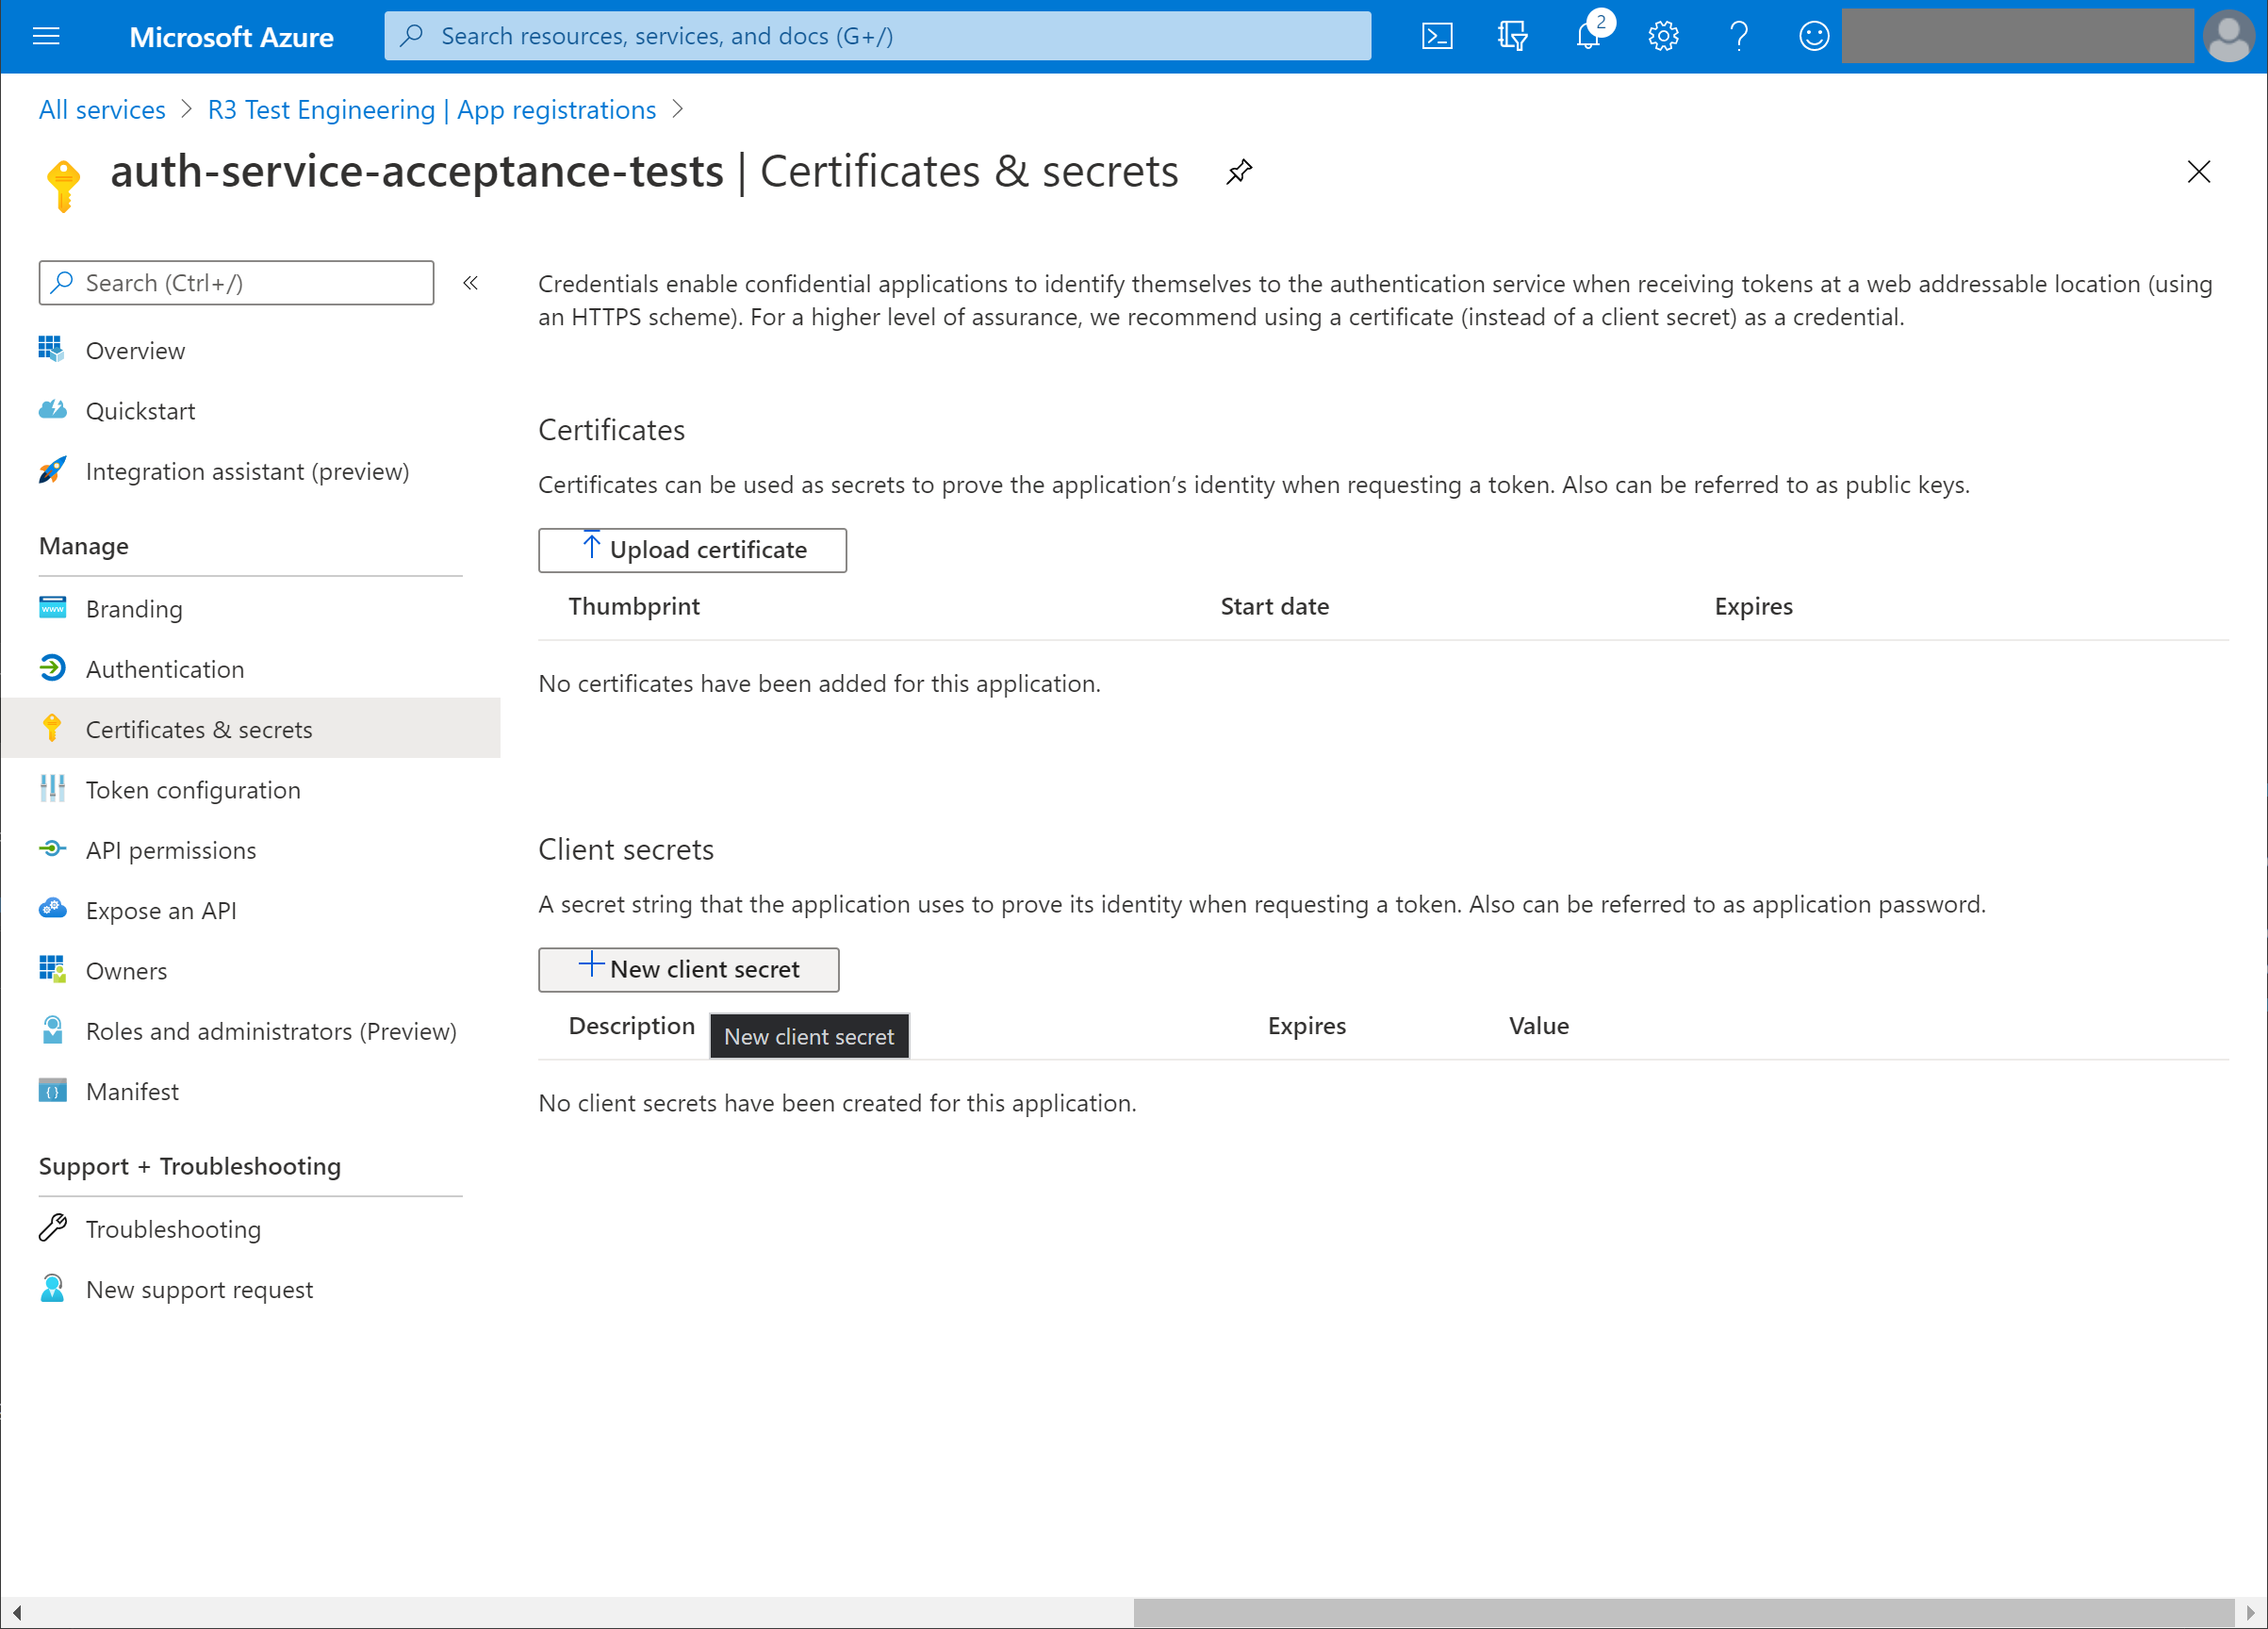Click Microsoft Azure home link
This screenshot has height=1629, width=2268.
click(x=231, y=37)
